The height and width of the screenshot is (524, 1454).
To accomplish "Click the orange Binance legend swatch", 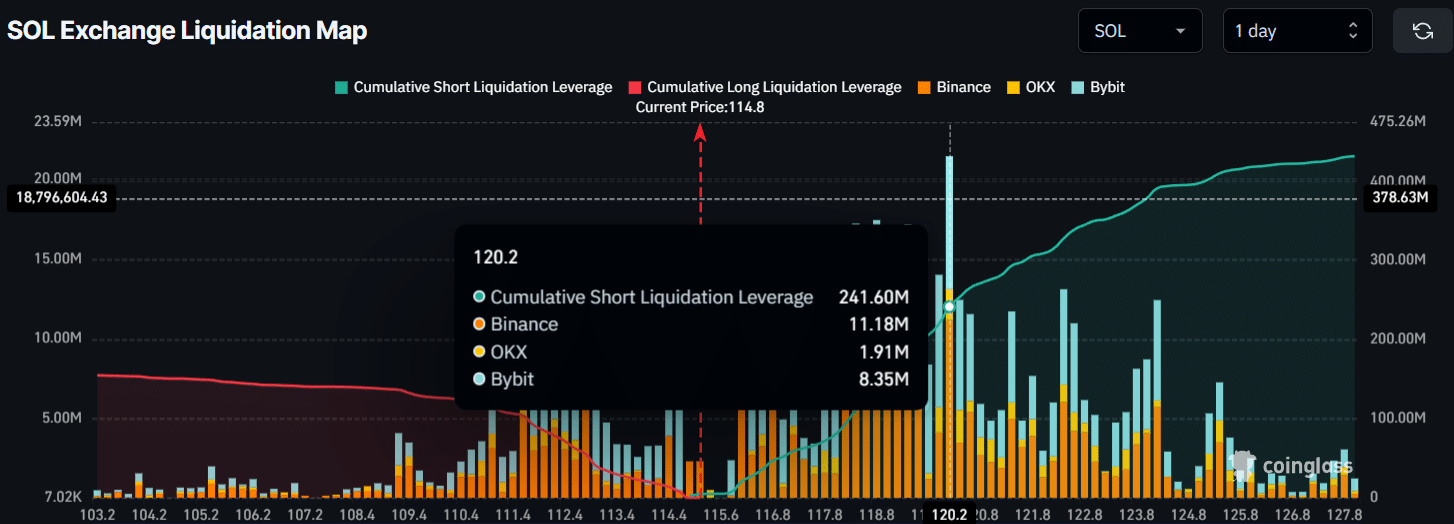I will click(x=924, y=87).
